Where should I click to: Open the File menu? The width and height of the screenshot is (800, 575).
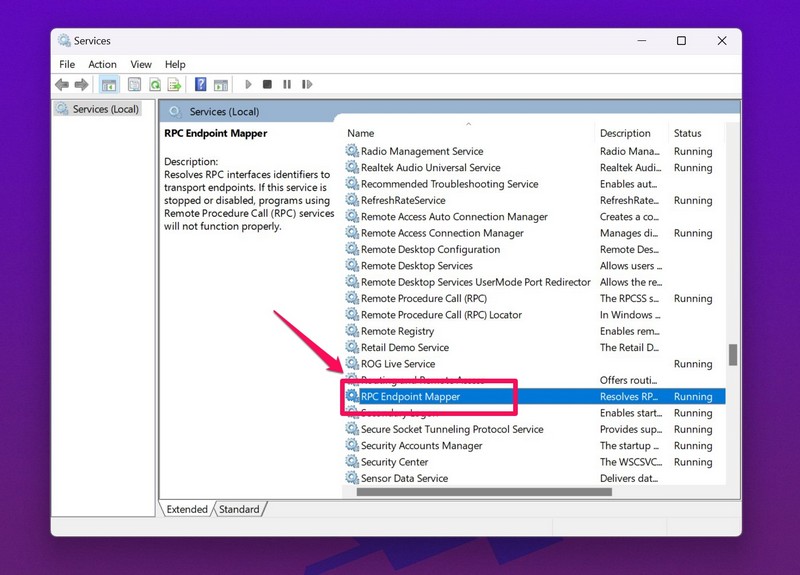tap(67, 64)
